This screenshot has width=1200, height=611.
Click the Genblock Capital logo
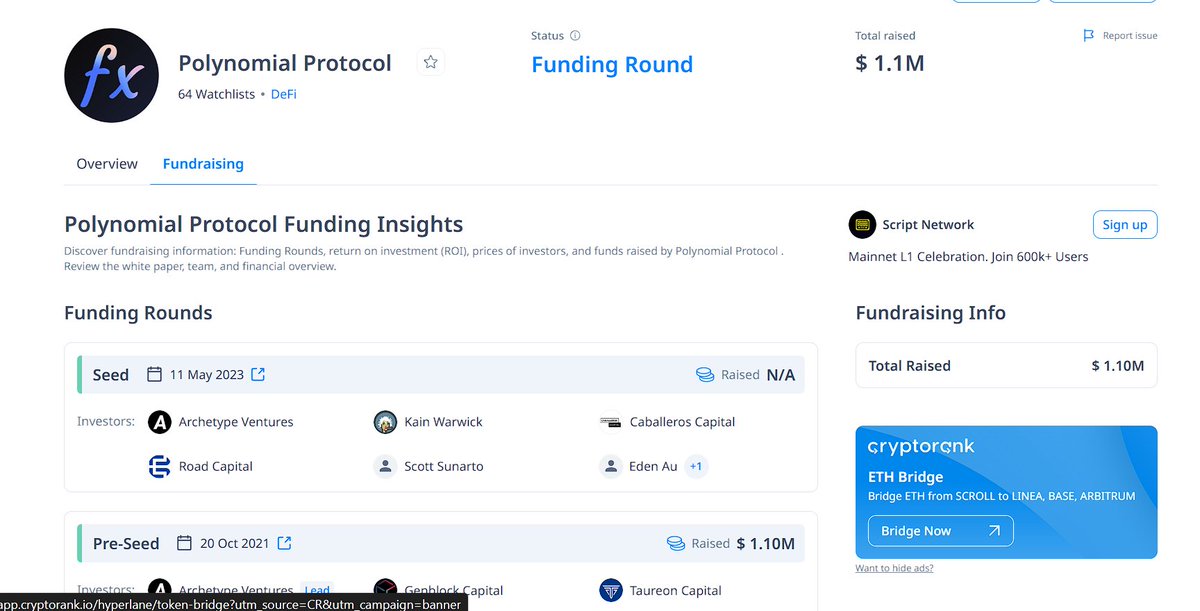tap(385, 590)
